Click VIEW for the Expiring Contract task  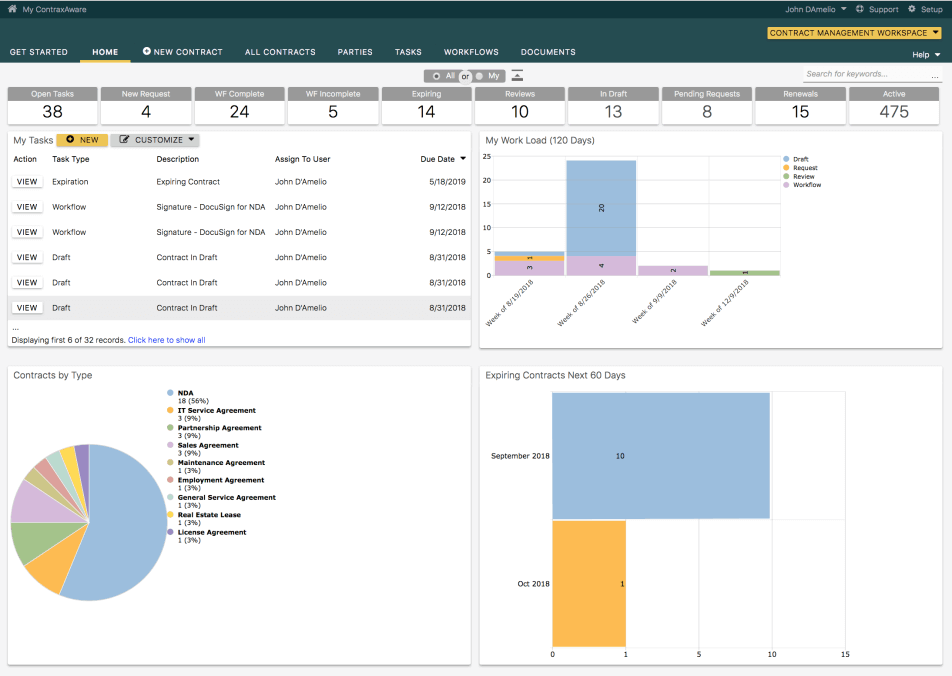pos(27,182)
